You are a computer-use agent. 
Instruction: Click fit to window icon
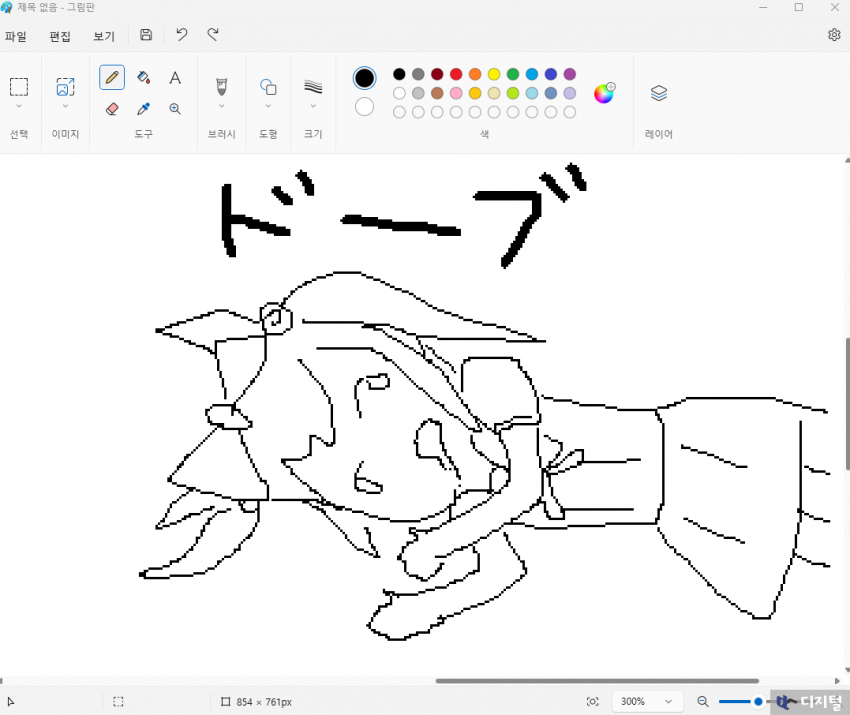593,701
